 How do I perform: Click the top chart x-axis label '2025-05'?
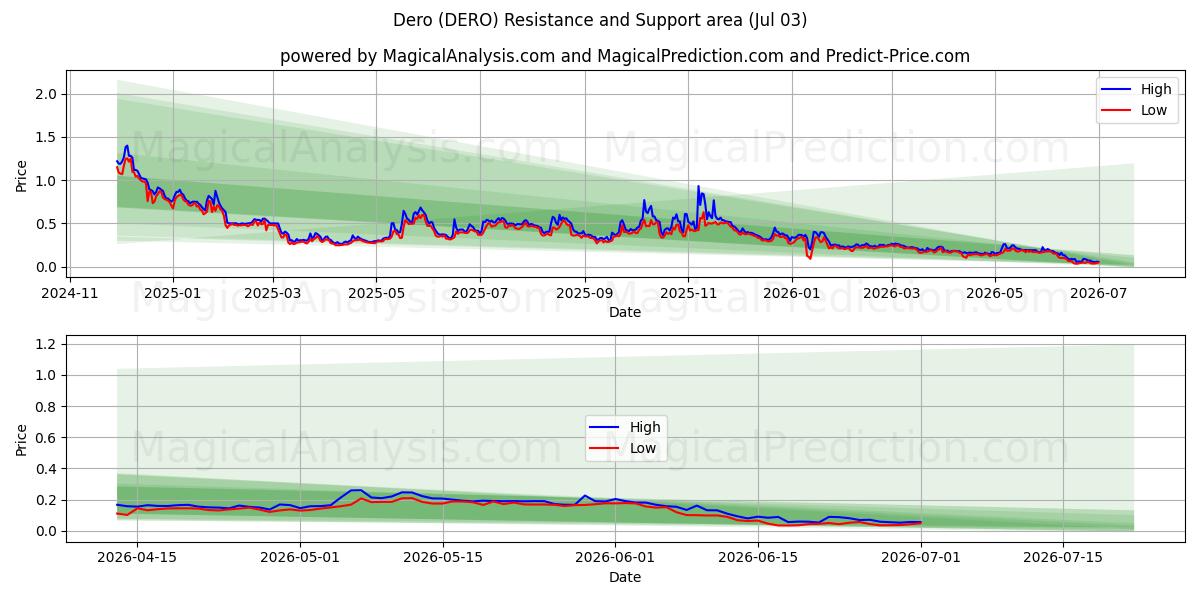[x=376, y=294]
